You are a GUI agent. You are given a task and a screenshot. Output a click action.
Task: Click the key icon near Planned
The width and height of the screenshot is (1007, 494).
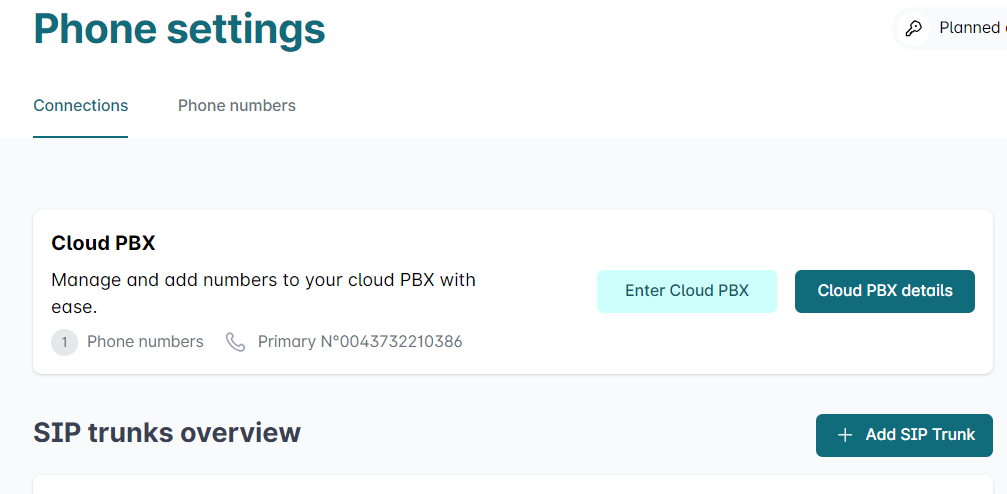913,28
